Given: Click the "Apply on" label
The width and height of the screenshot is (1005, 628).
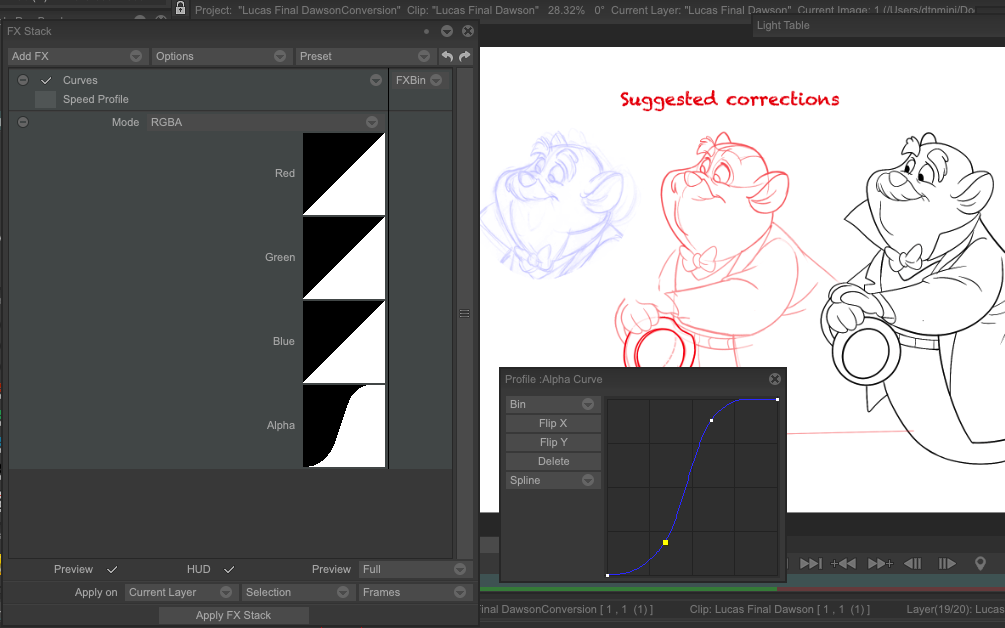Looking at the screenshot, I should pos(96,592).
